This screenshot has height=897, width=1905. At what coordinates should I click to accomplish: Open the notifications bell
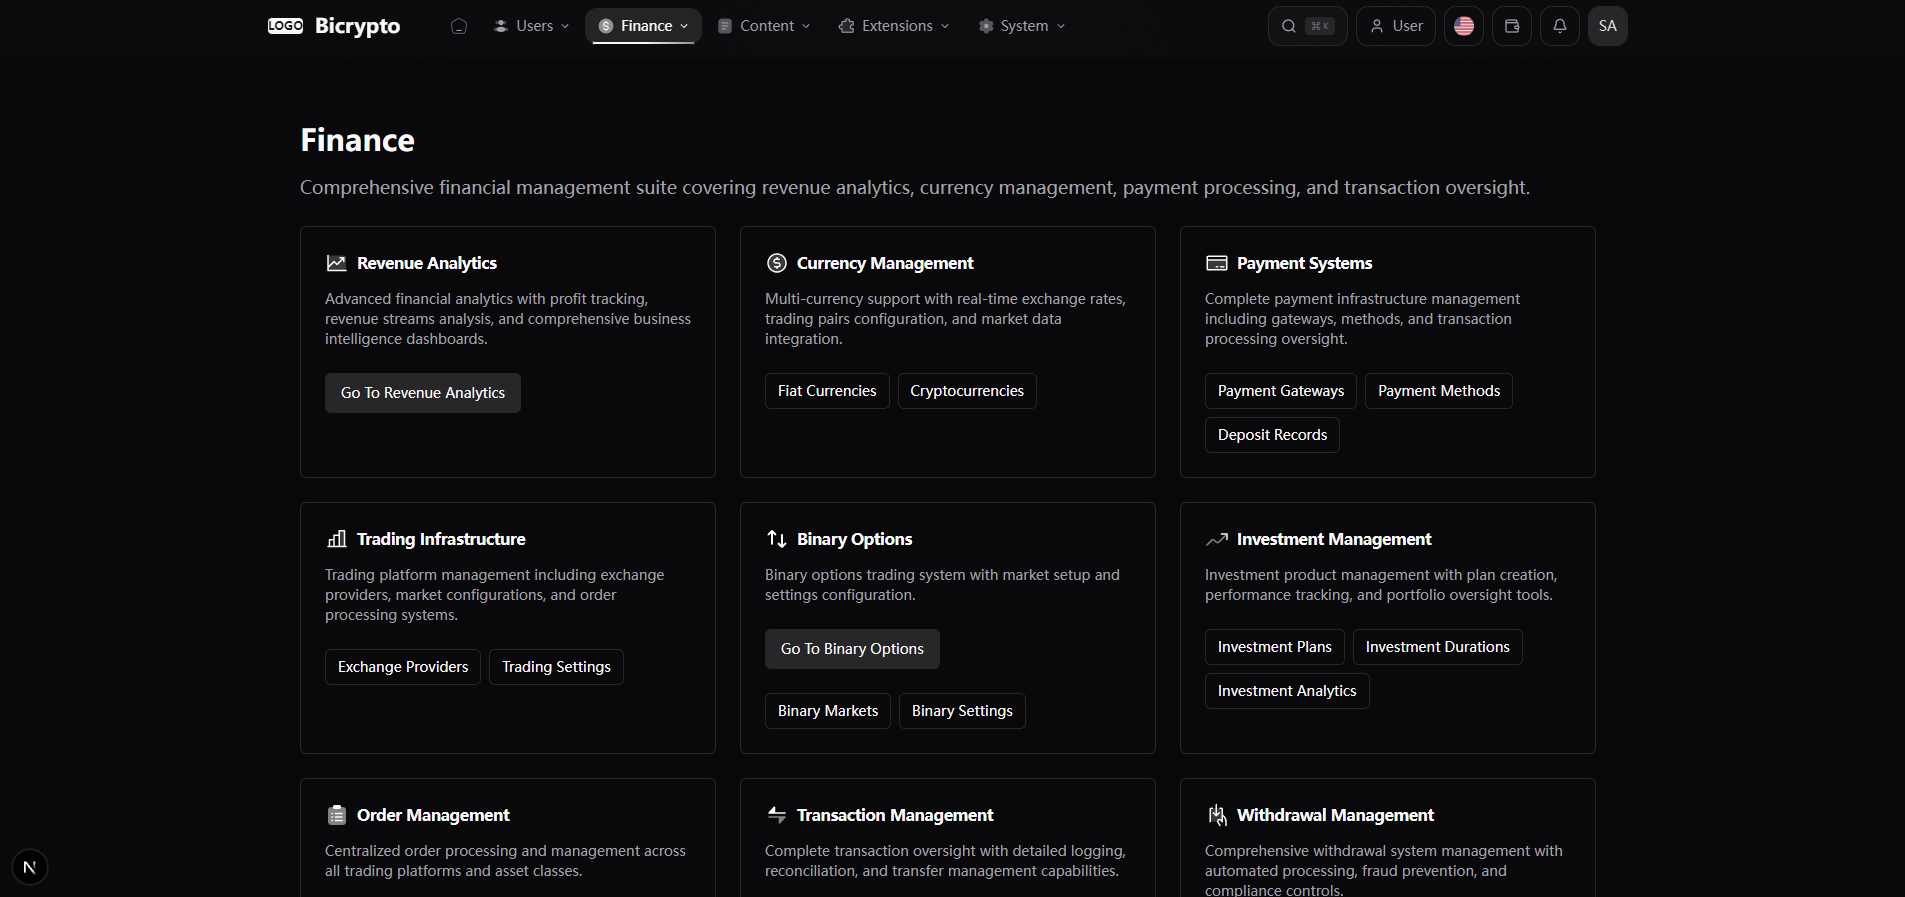[x=1559, y=26]
